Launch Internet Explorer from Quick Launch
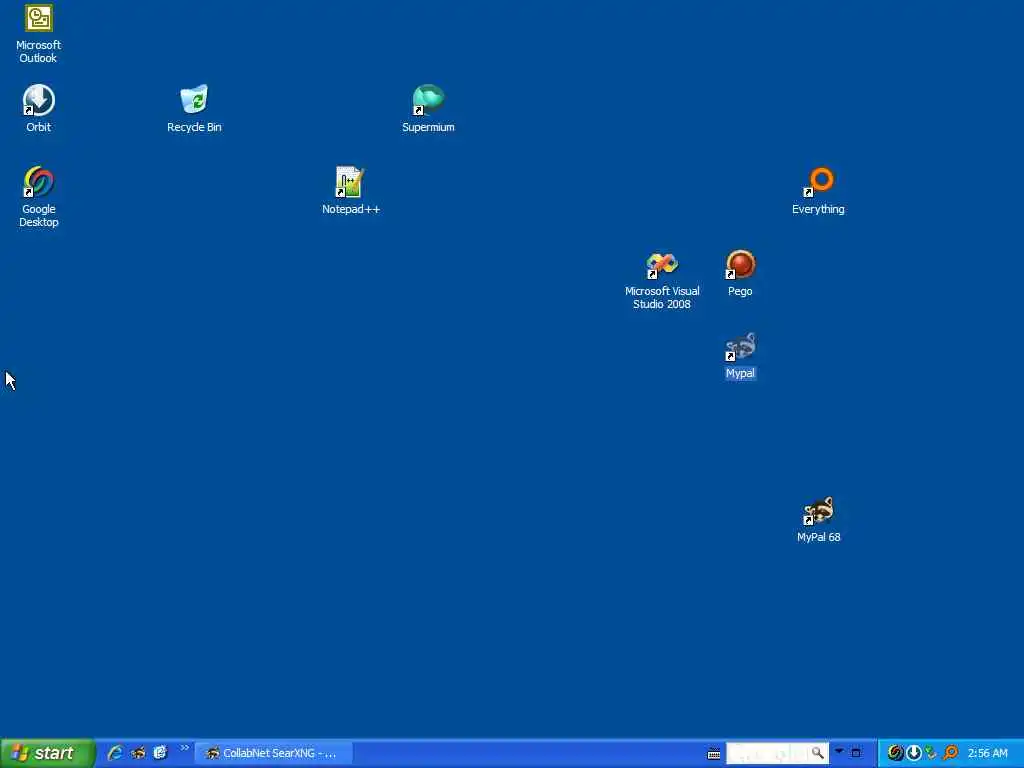 tap(115, 753)
